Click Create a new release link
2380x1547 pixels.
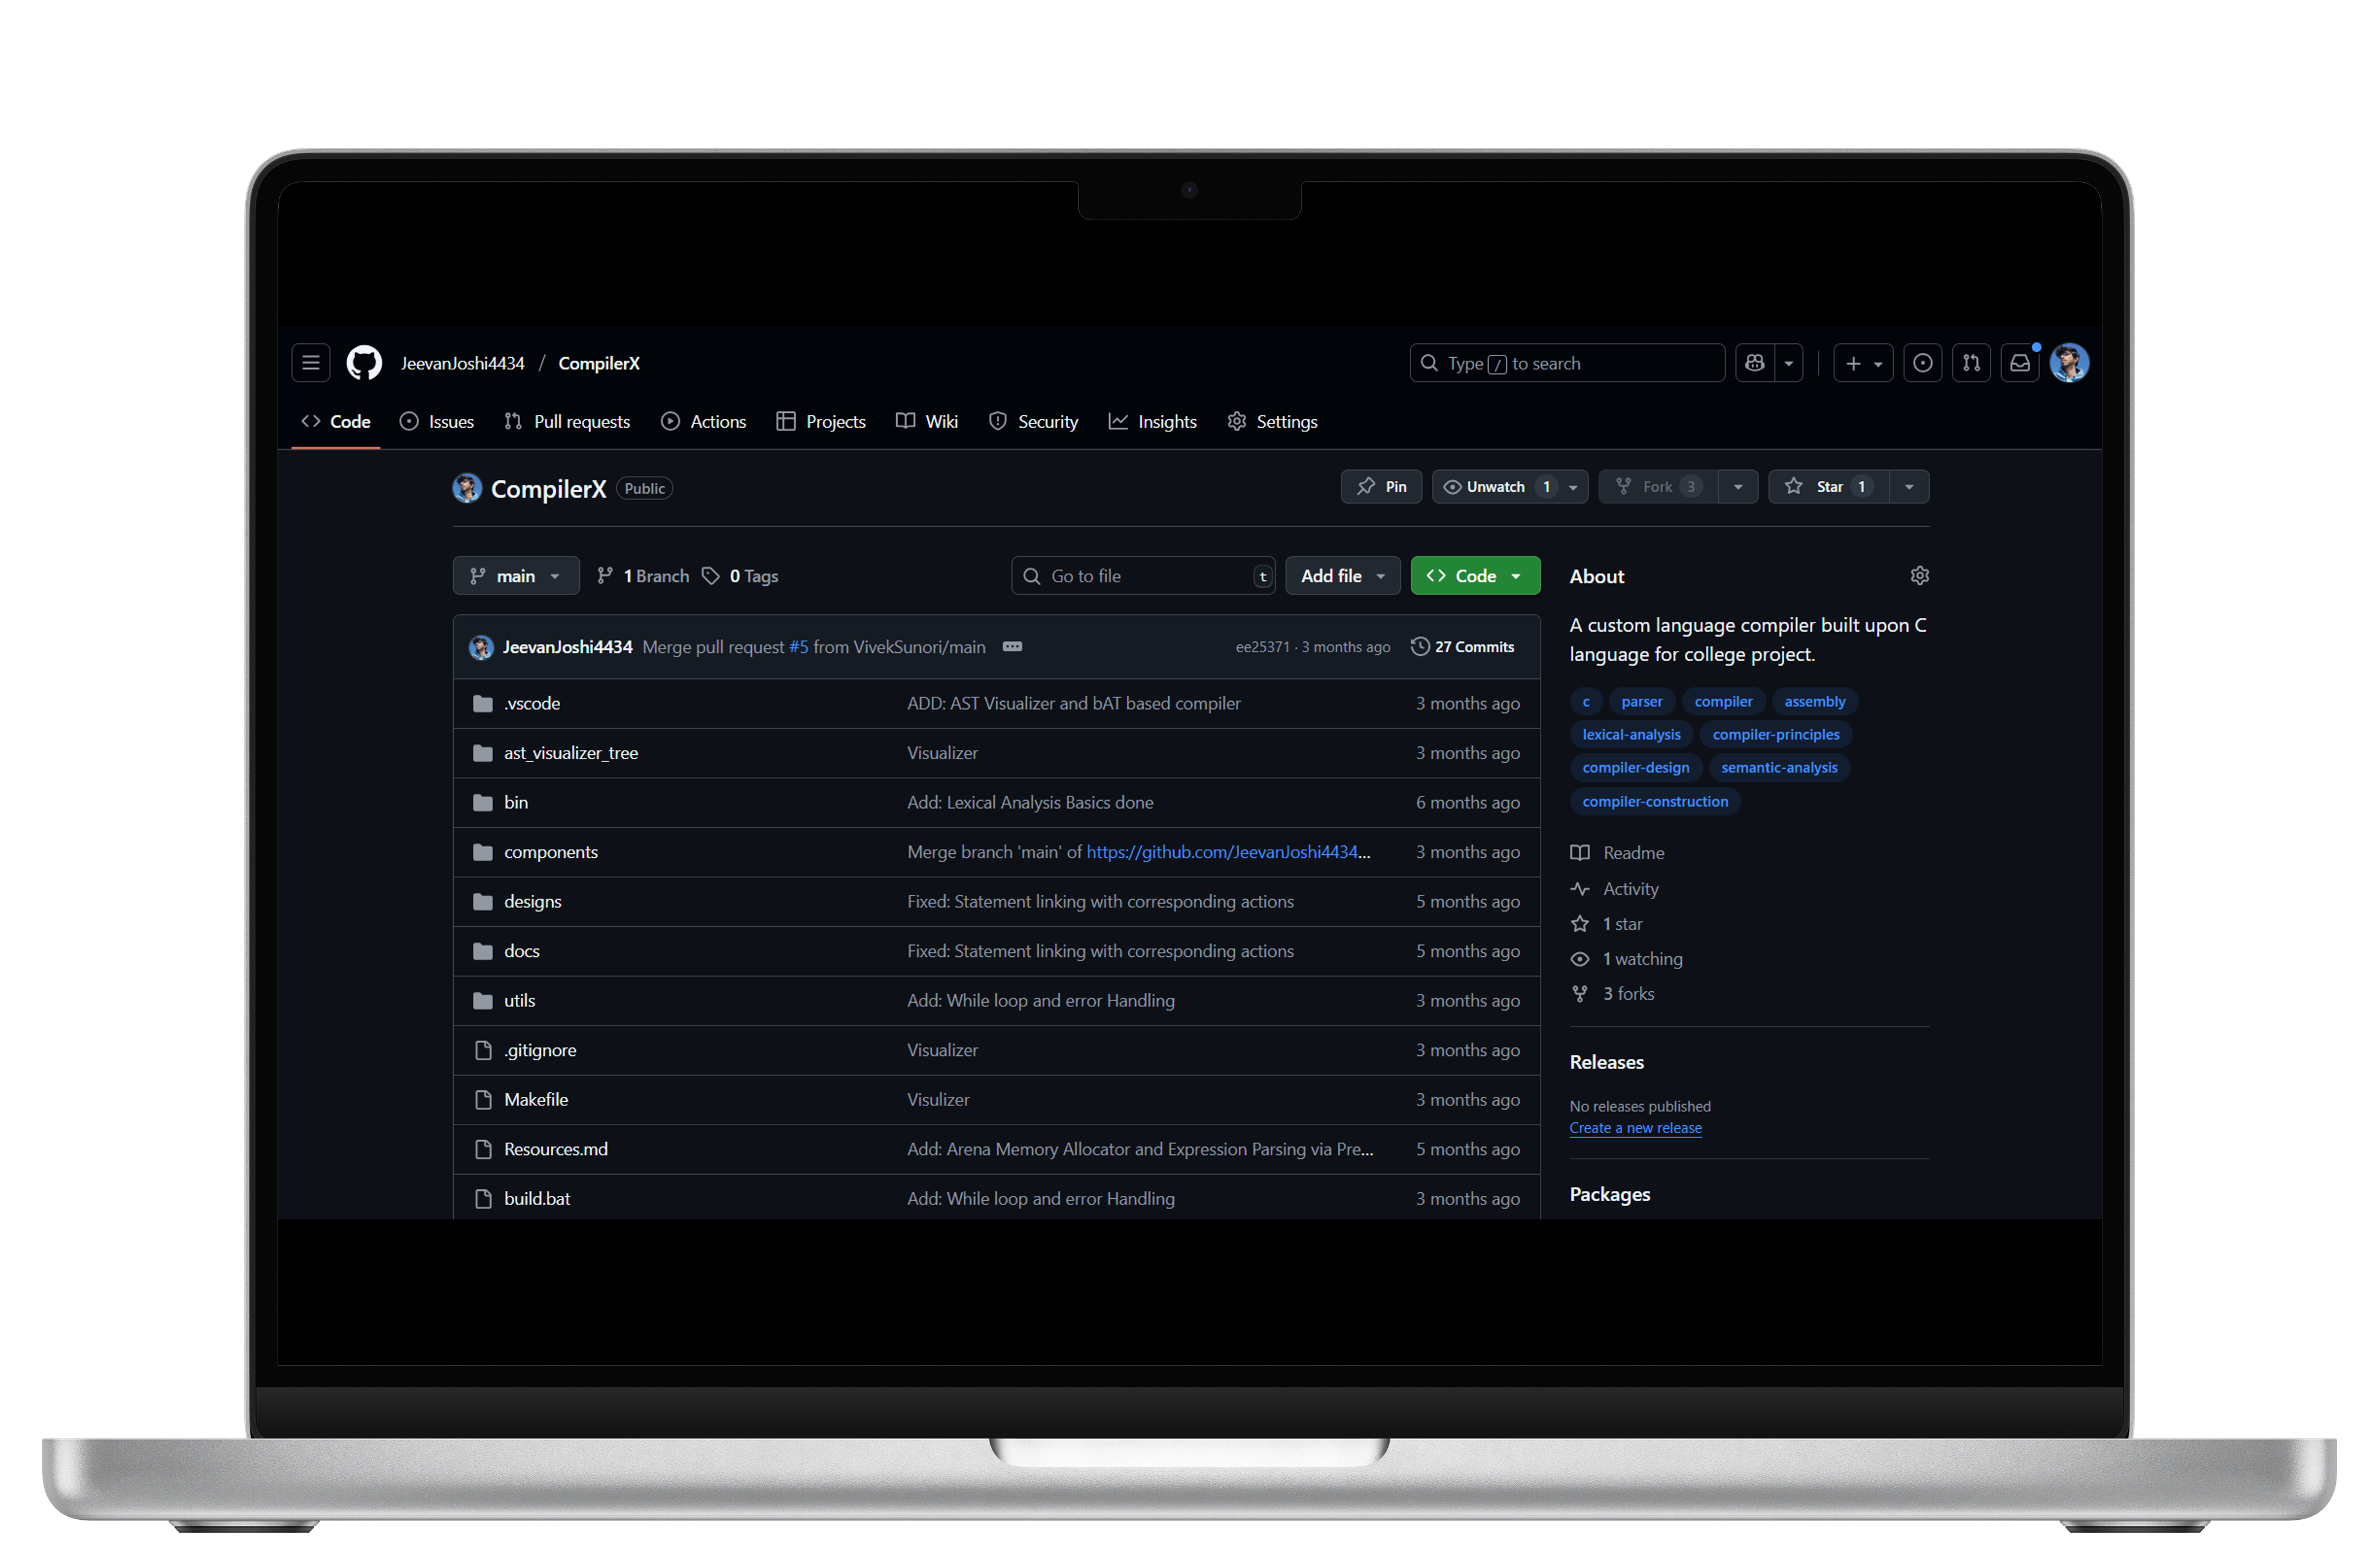tap(1634, 1128)
